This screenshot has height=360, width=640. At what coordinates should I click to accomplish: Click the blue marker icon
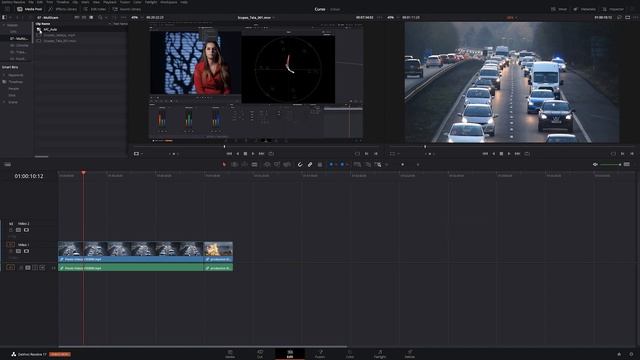point(342,164)
